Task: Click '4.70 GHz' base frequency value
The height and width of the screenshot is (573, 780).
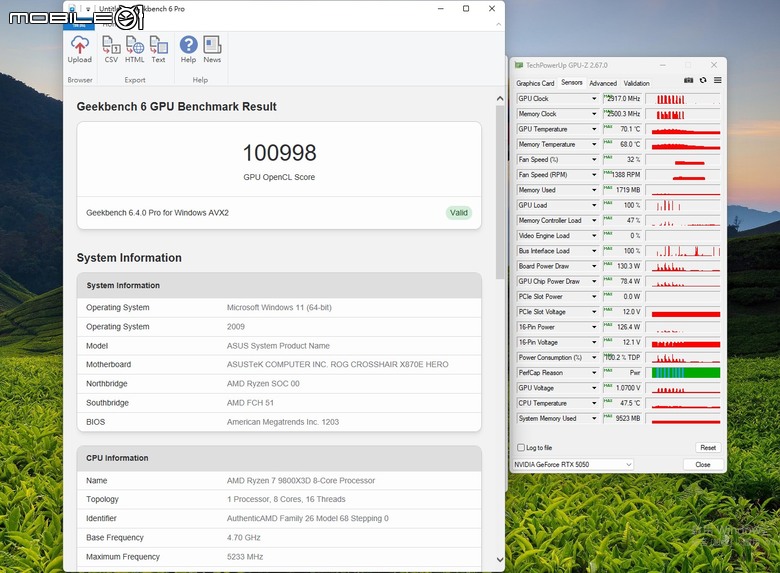Action: [244, 538]
